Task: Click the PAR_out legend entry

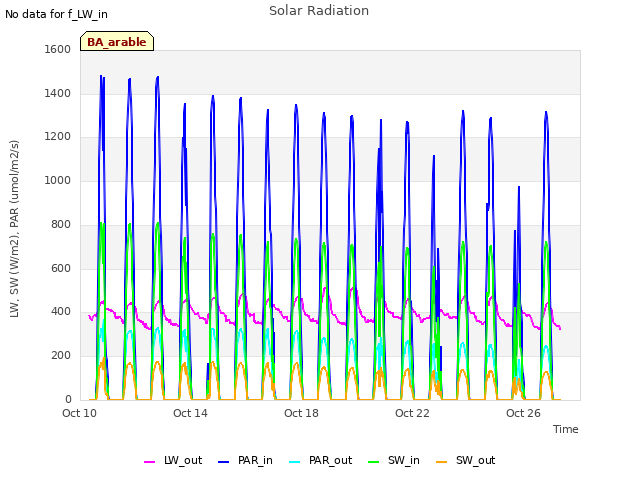Action: [x=321, y=461]
